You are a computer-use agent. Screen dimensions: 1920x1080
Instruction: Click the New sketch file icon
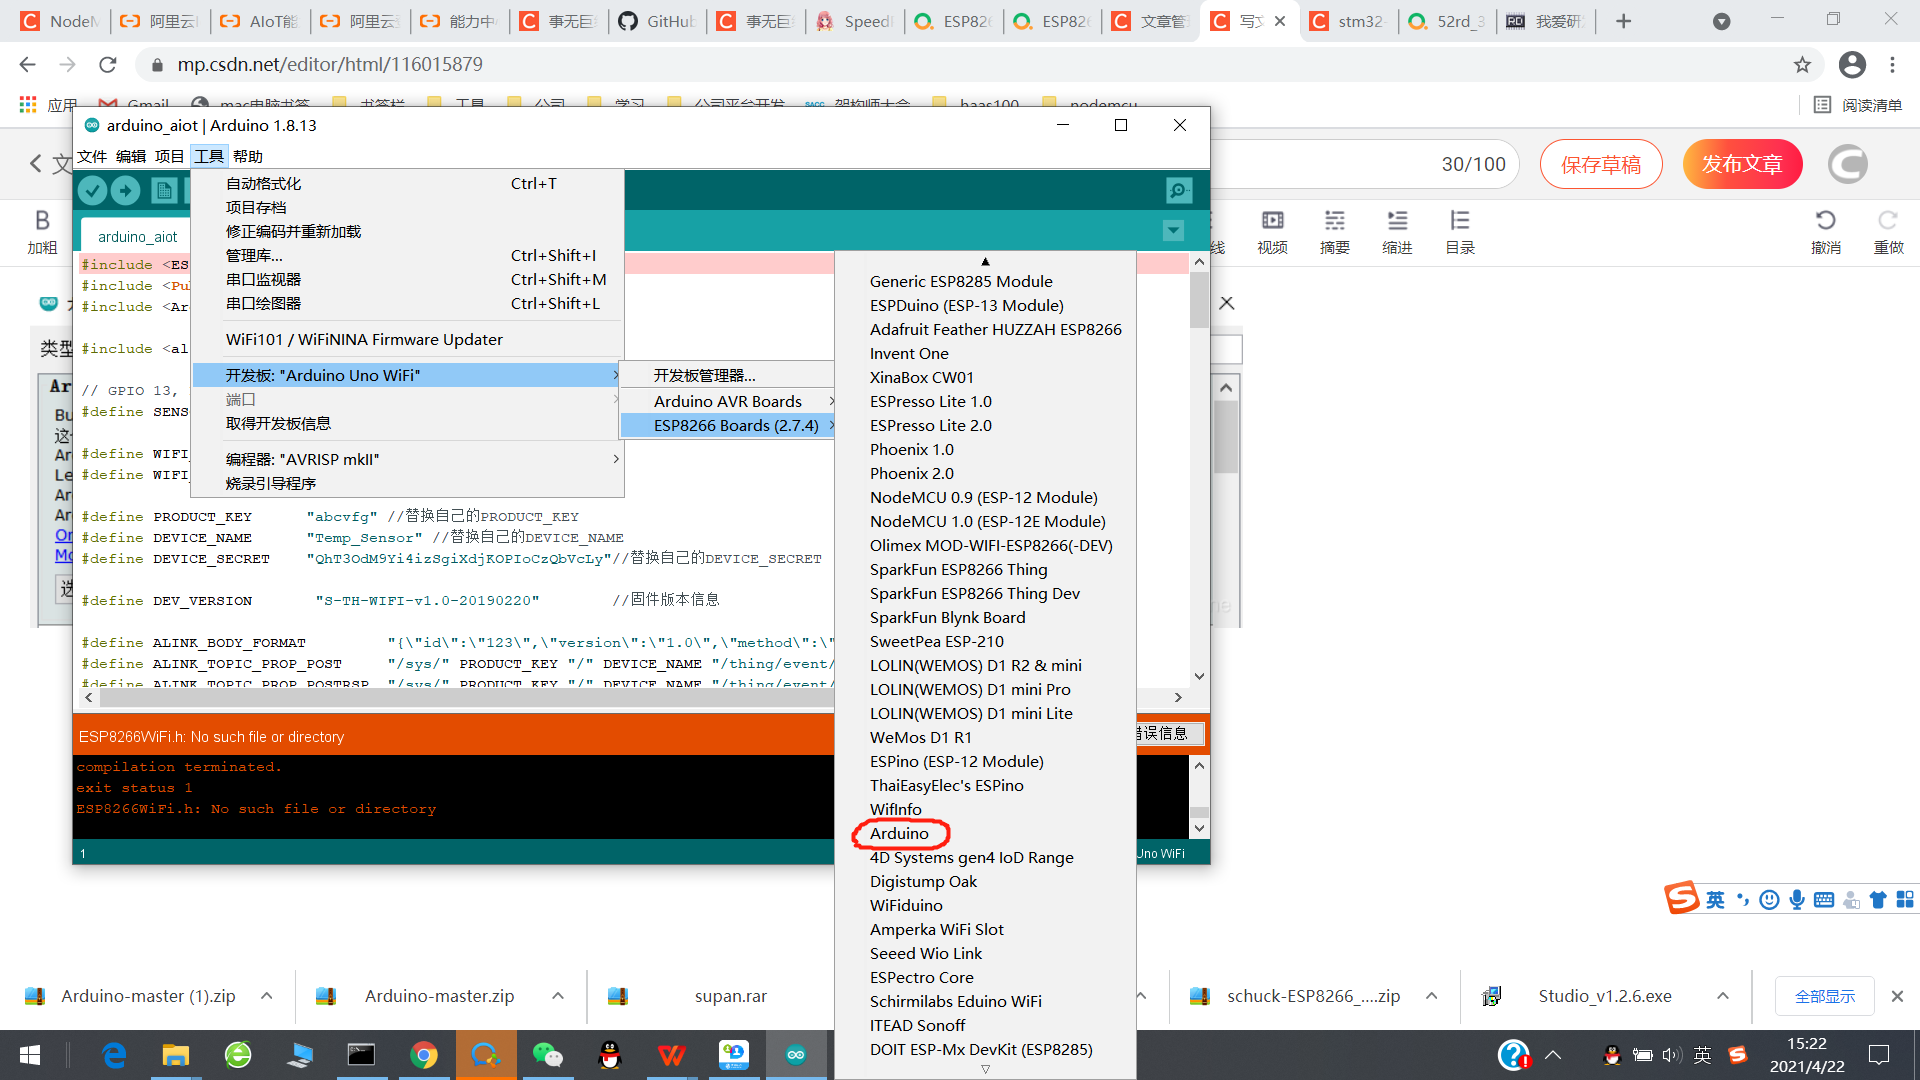164,190
